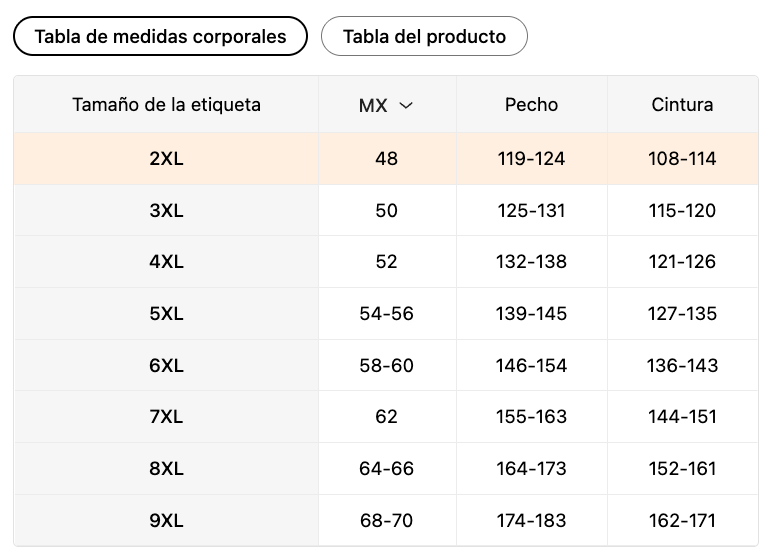Switch to Tabla de medidas corporales tab

160,37
